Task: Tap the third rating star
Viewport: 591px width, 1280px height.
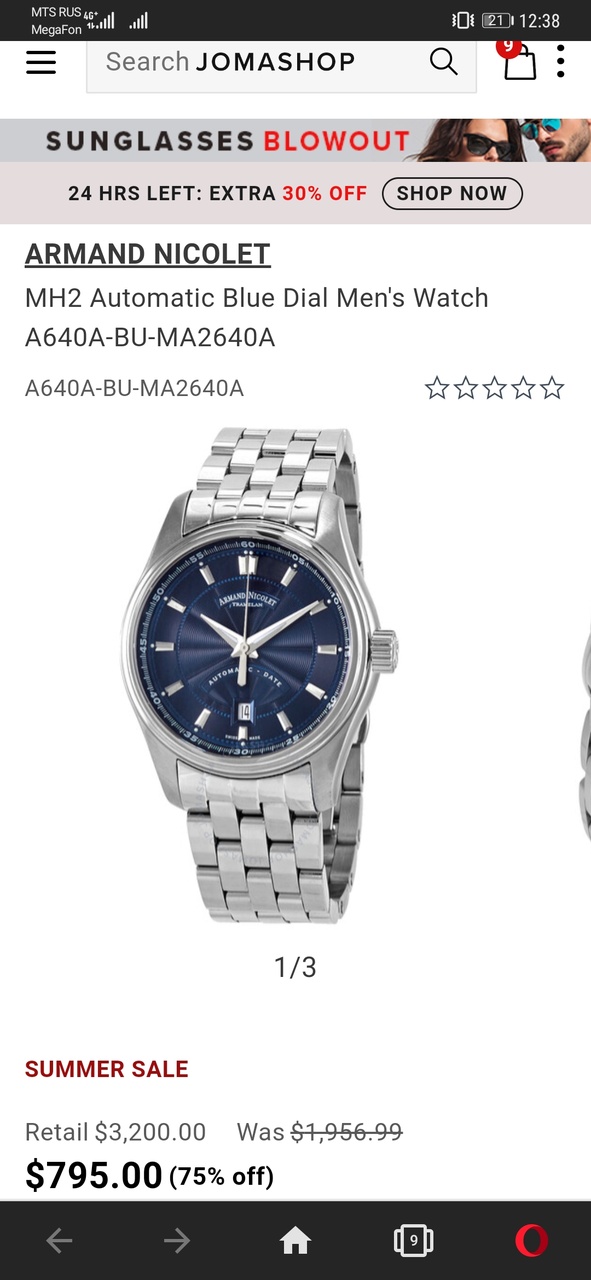Action: 495,388
